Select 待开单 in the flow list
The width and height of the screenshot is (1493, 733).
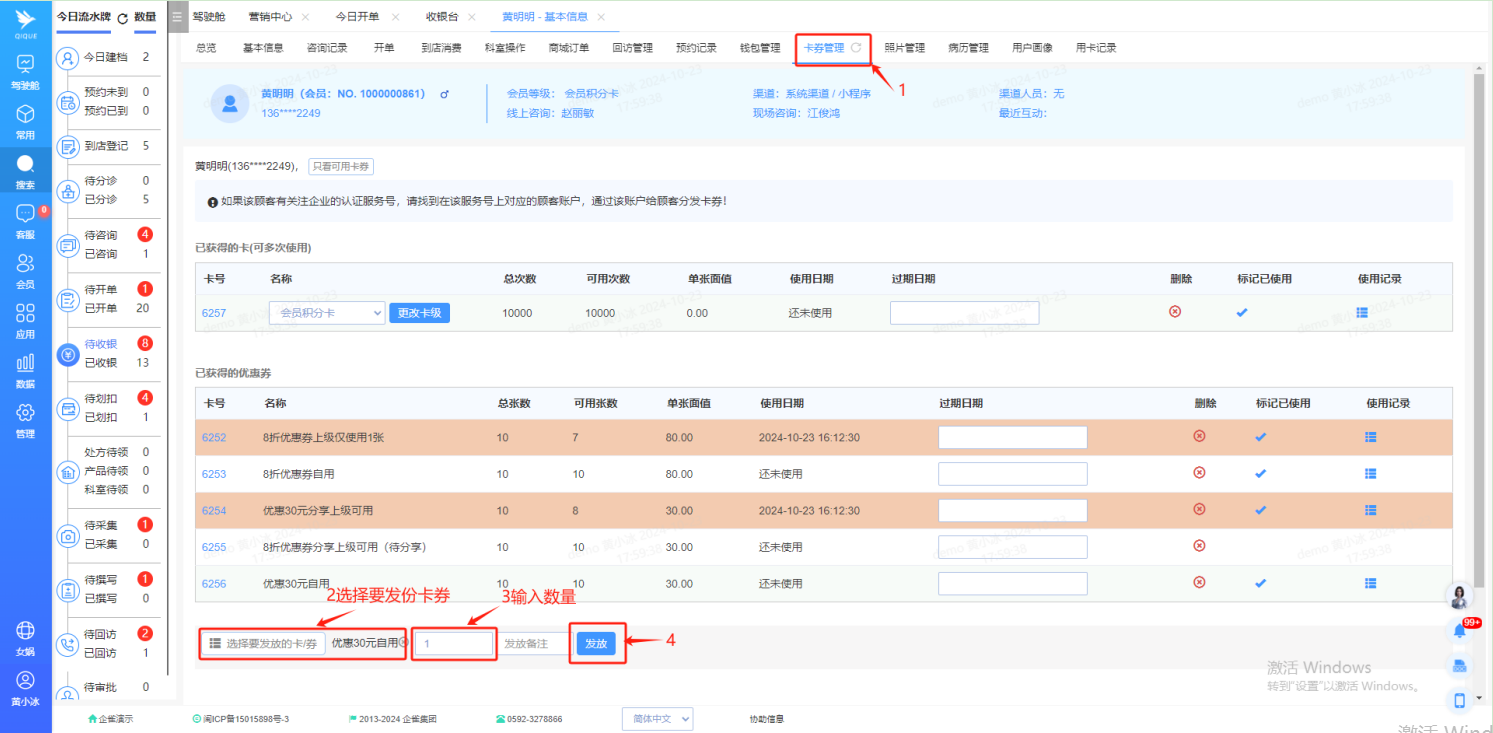100,289
